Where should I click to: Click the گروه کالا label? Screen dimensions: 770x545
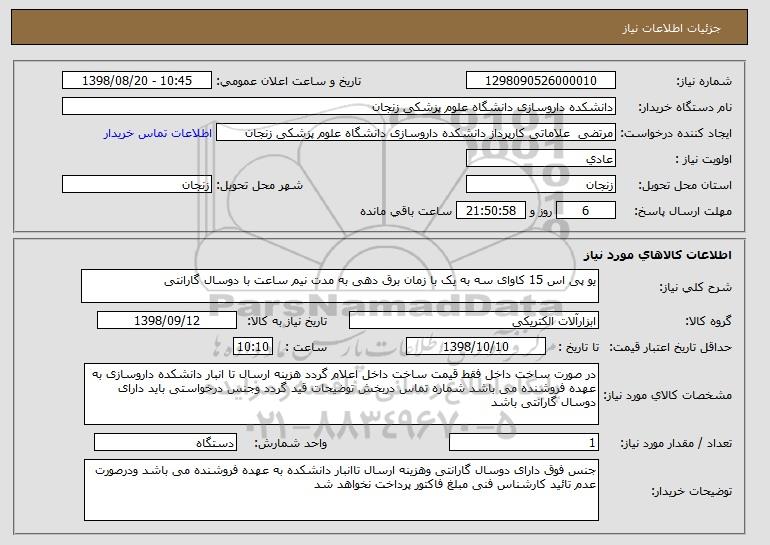click(x=709, y=322)
